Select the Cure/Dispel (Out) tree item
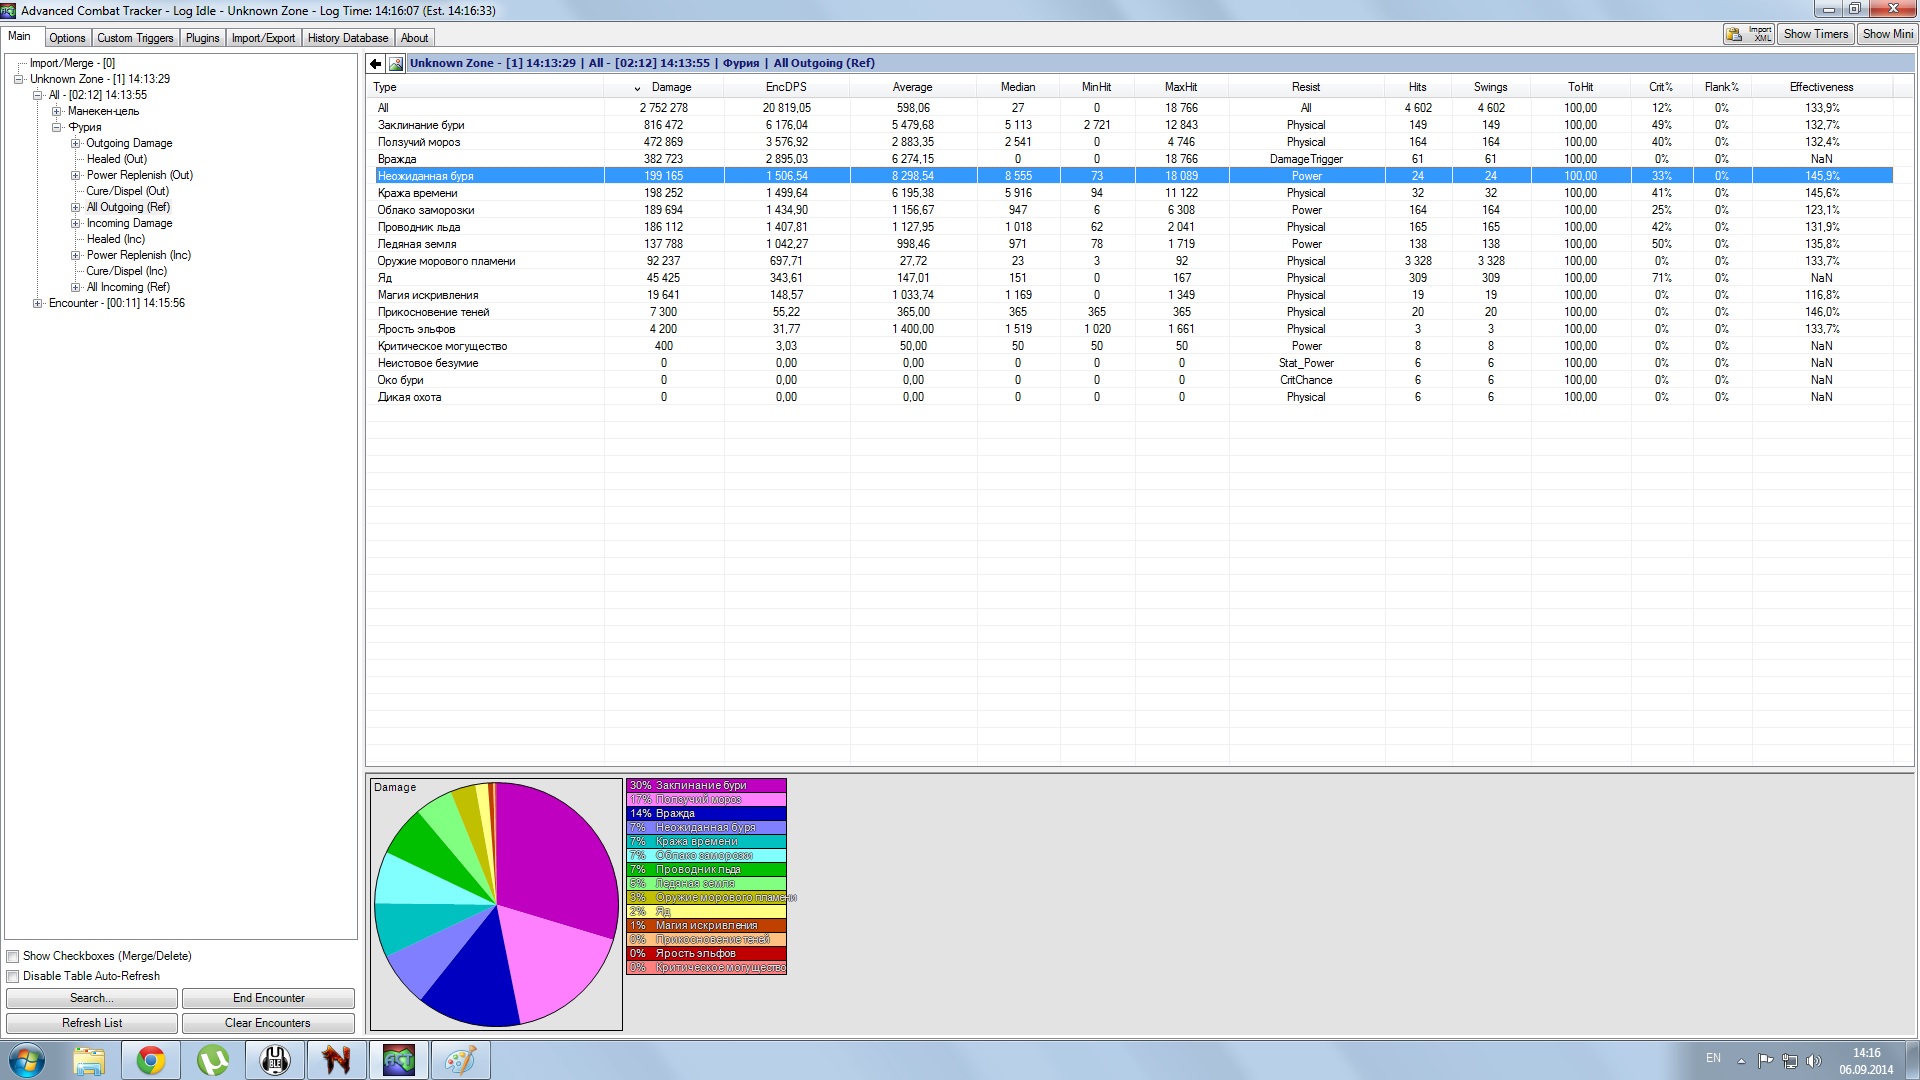The image size is (1920, 1080). pyautogui.click(x=127, y=191)
